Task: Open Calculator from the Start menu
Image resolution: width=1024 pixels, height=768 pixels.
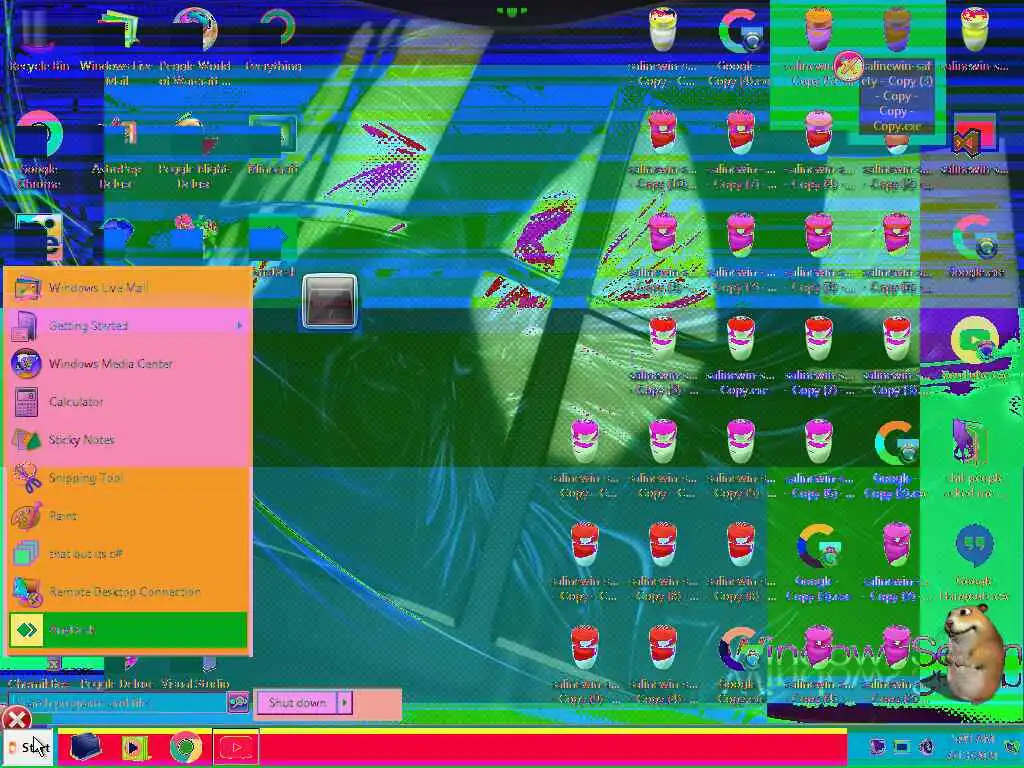Action: (128, 402)
